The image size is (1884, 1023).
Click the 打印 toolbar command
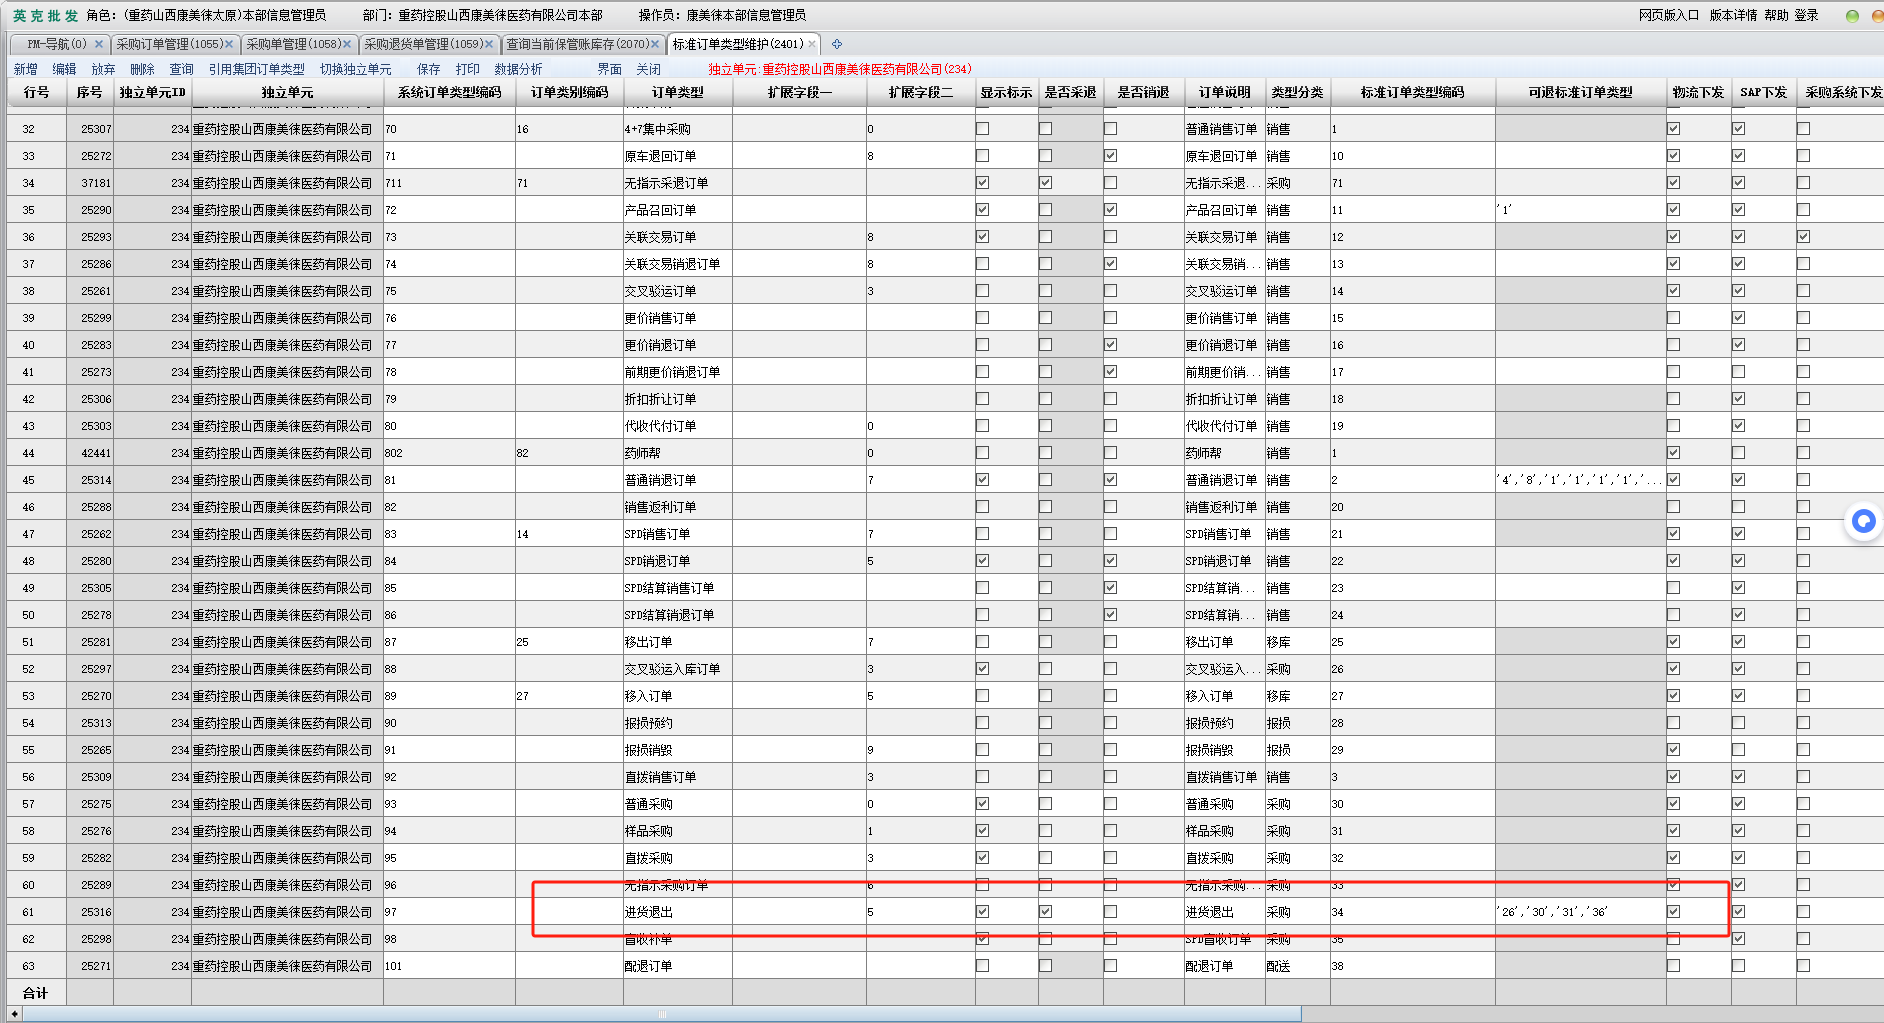tap(467, 69)
